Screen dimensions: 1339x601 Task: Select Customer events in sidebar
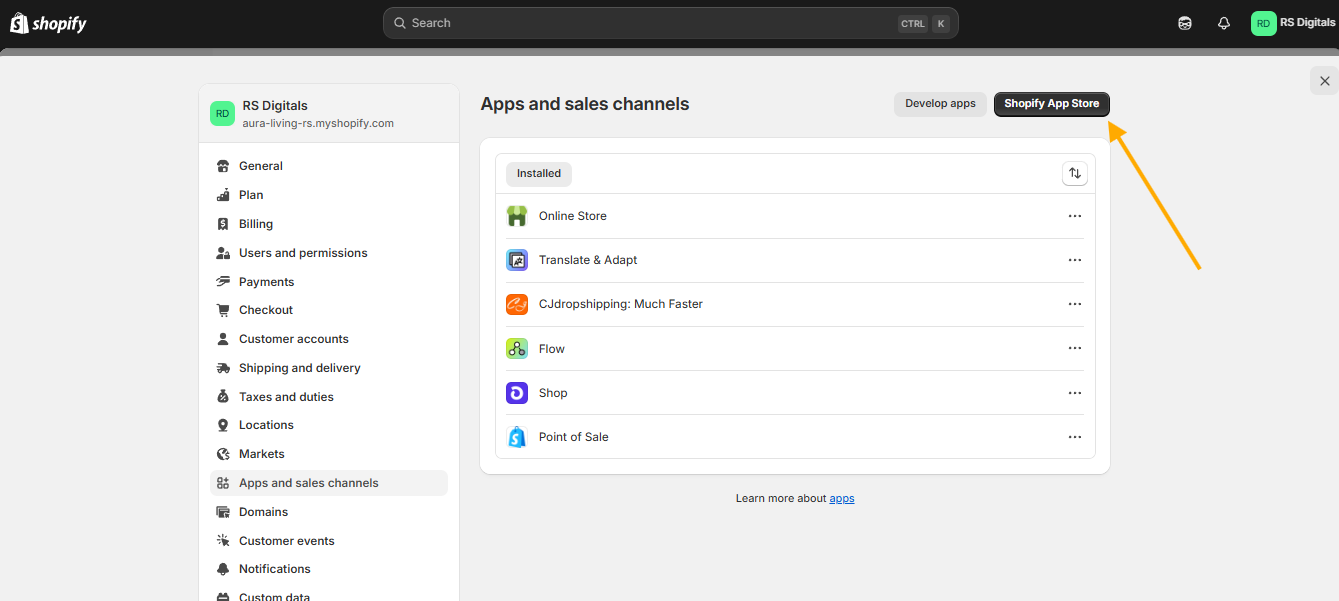[329, 541]
